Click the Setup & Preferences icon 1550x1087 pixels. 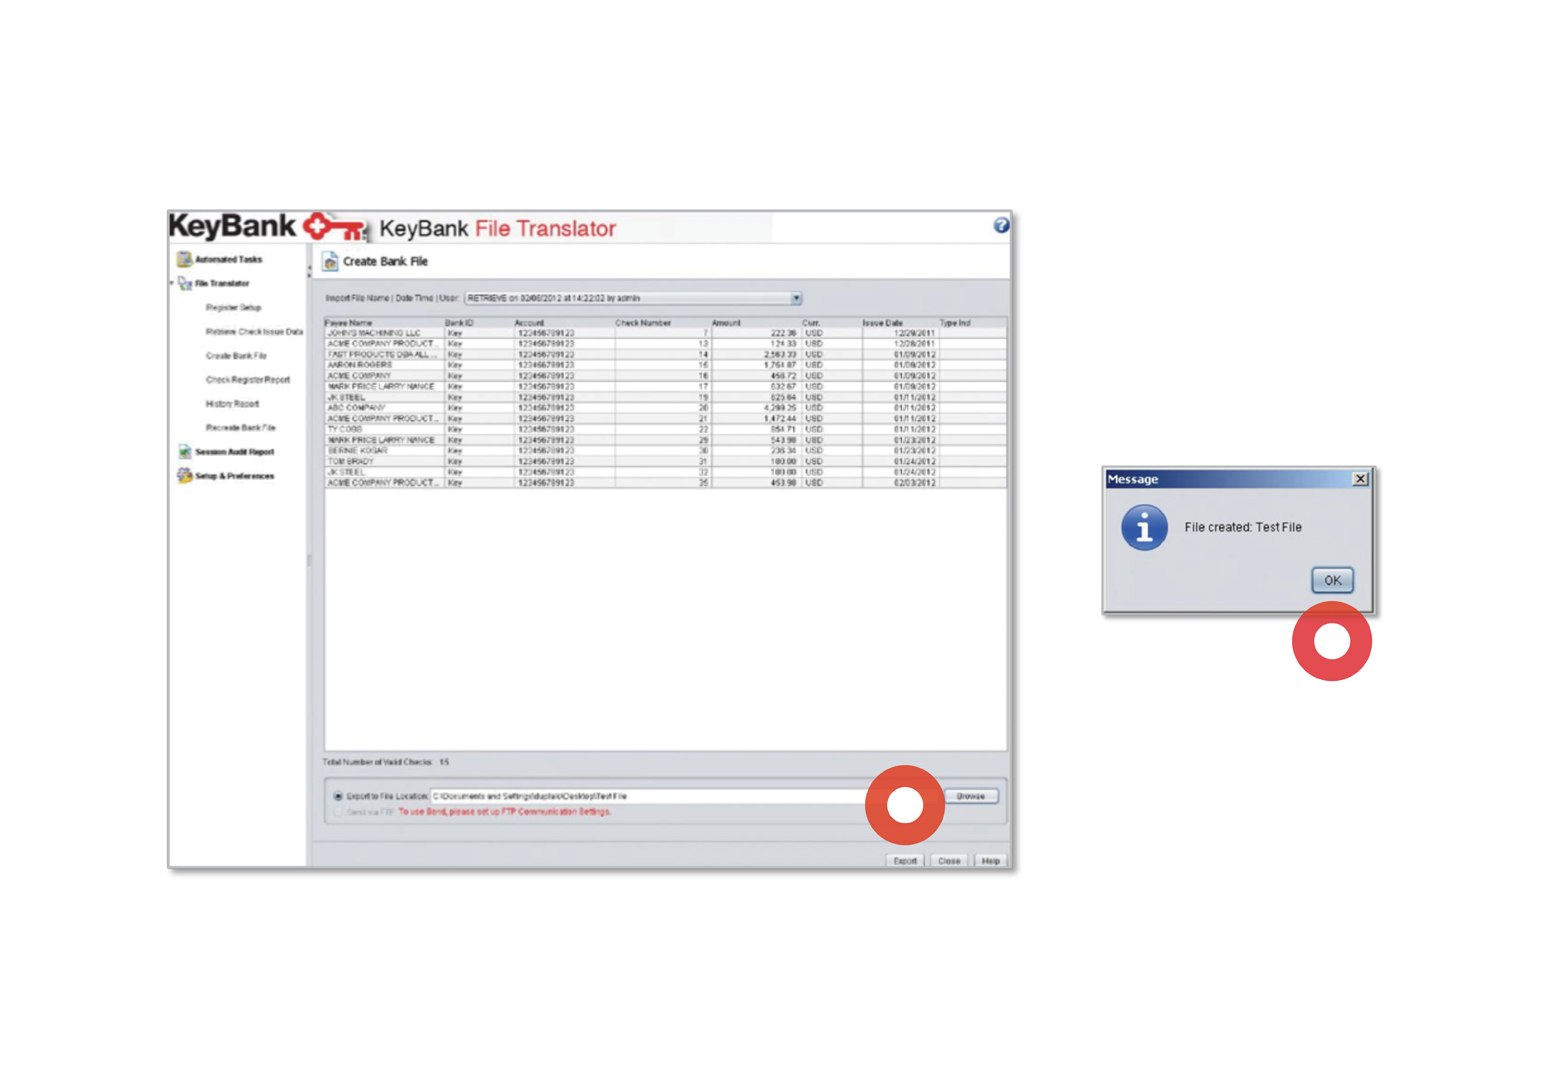184,476
